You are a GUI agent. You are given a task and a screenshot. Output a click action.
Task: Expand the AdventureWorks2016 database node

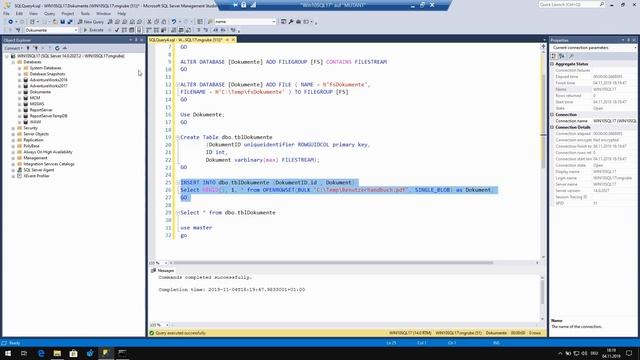20,80
